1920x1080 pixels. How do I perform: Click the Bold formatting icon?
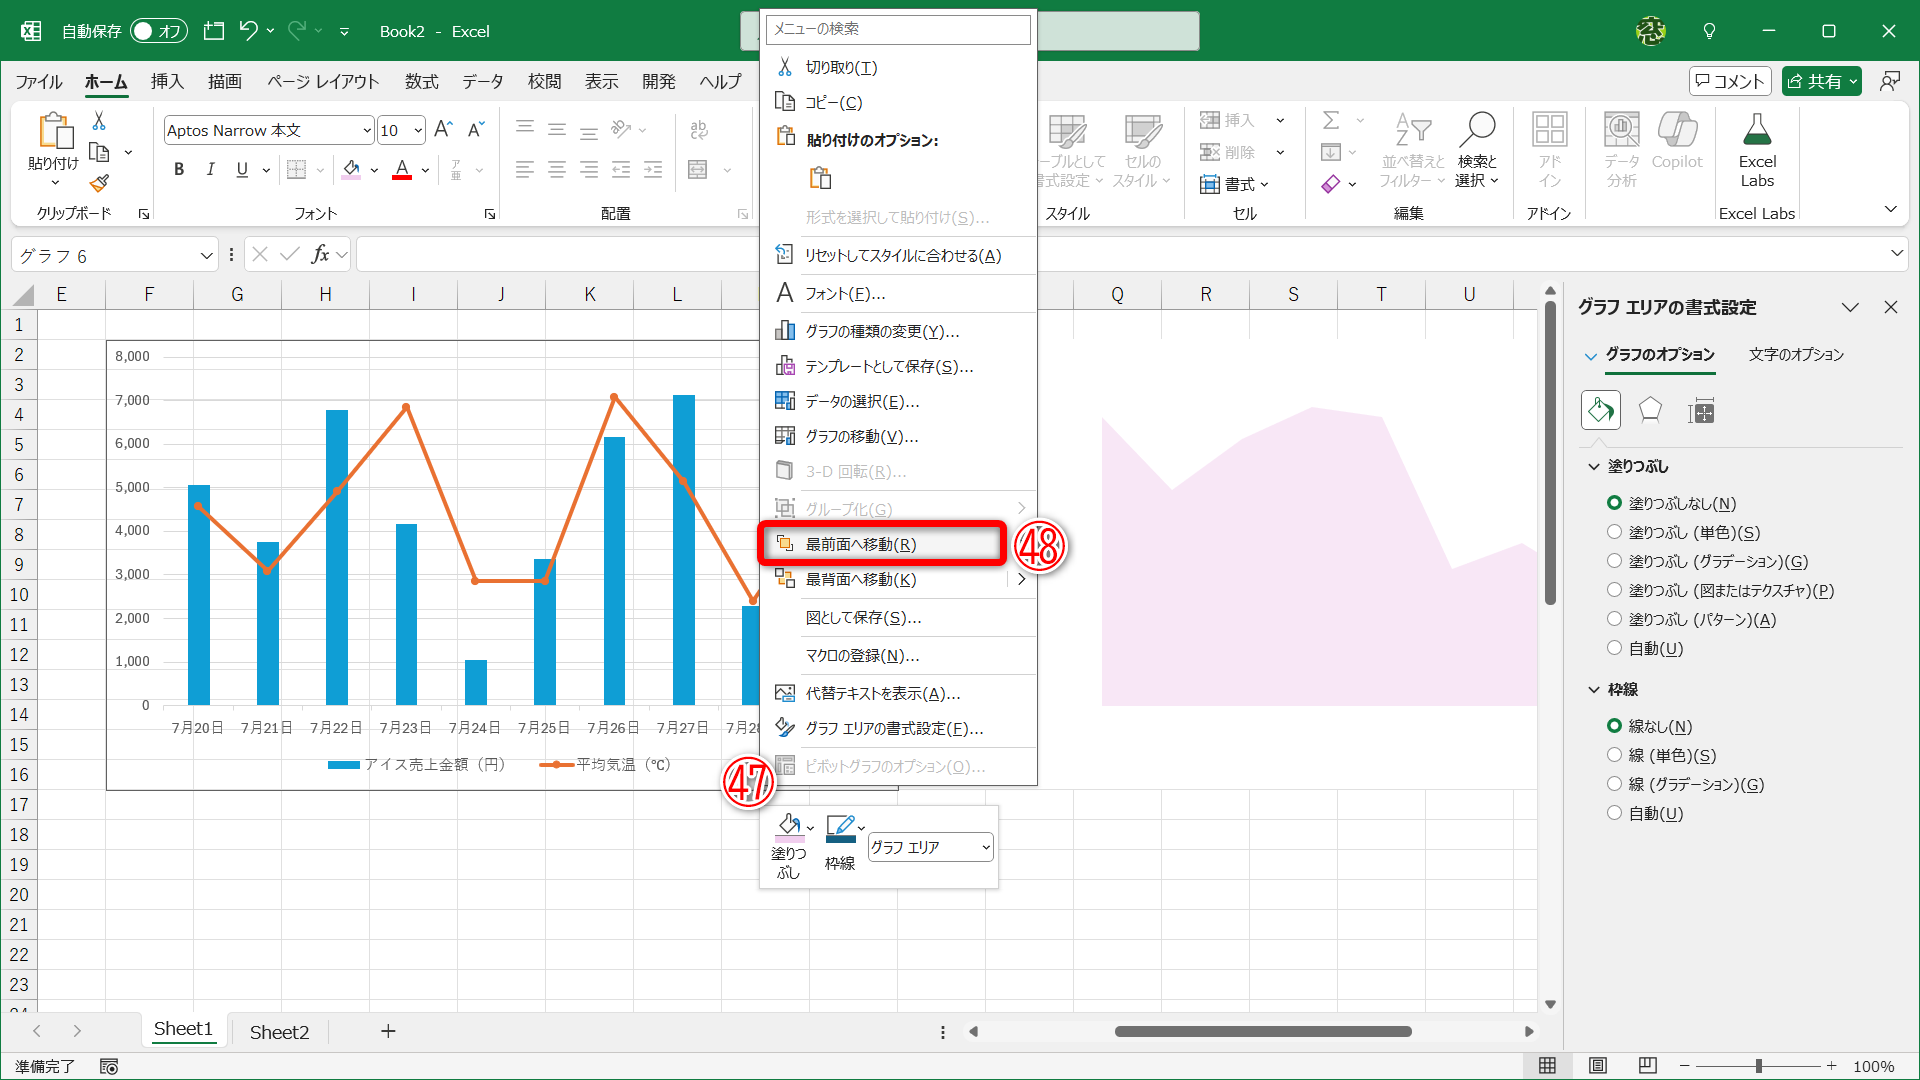pos(179,170)
